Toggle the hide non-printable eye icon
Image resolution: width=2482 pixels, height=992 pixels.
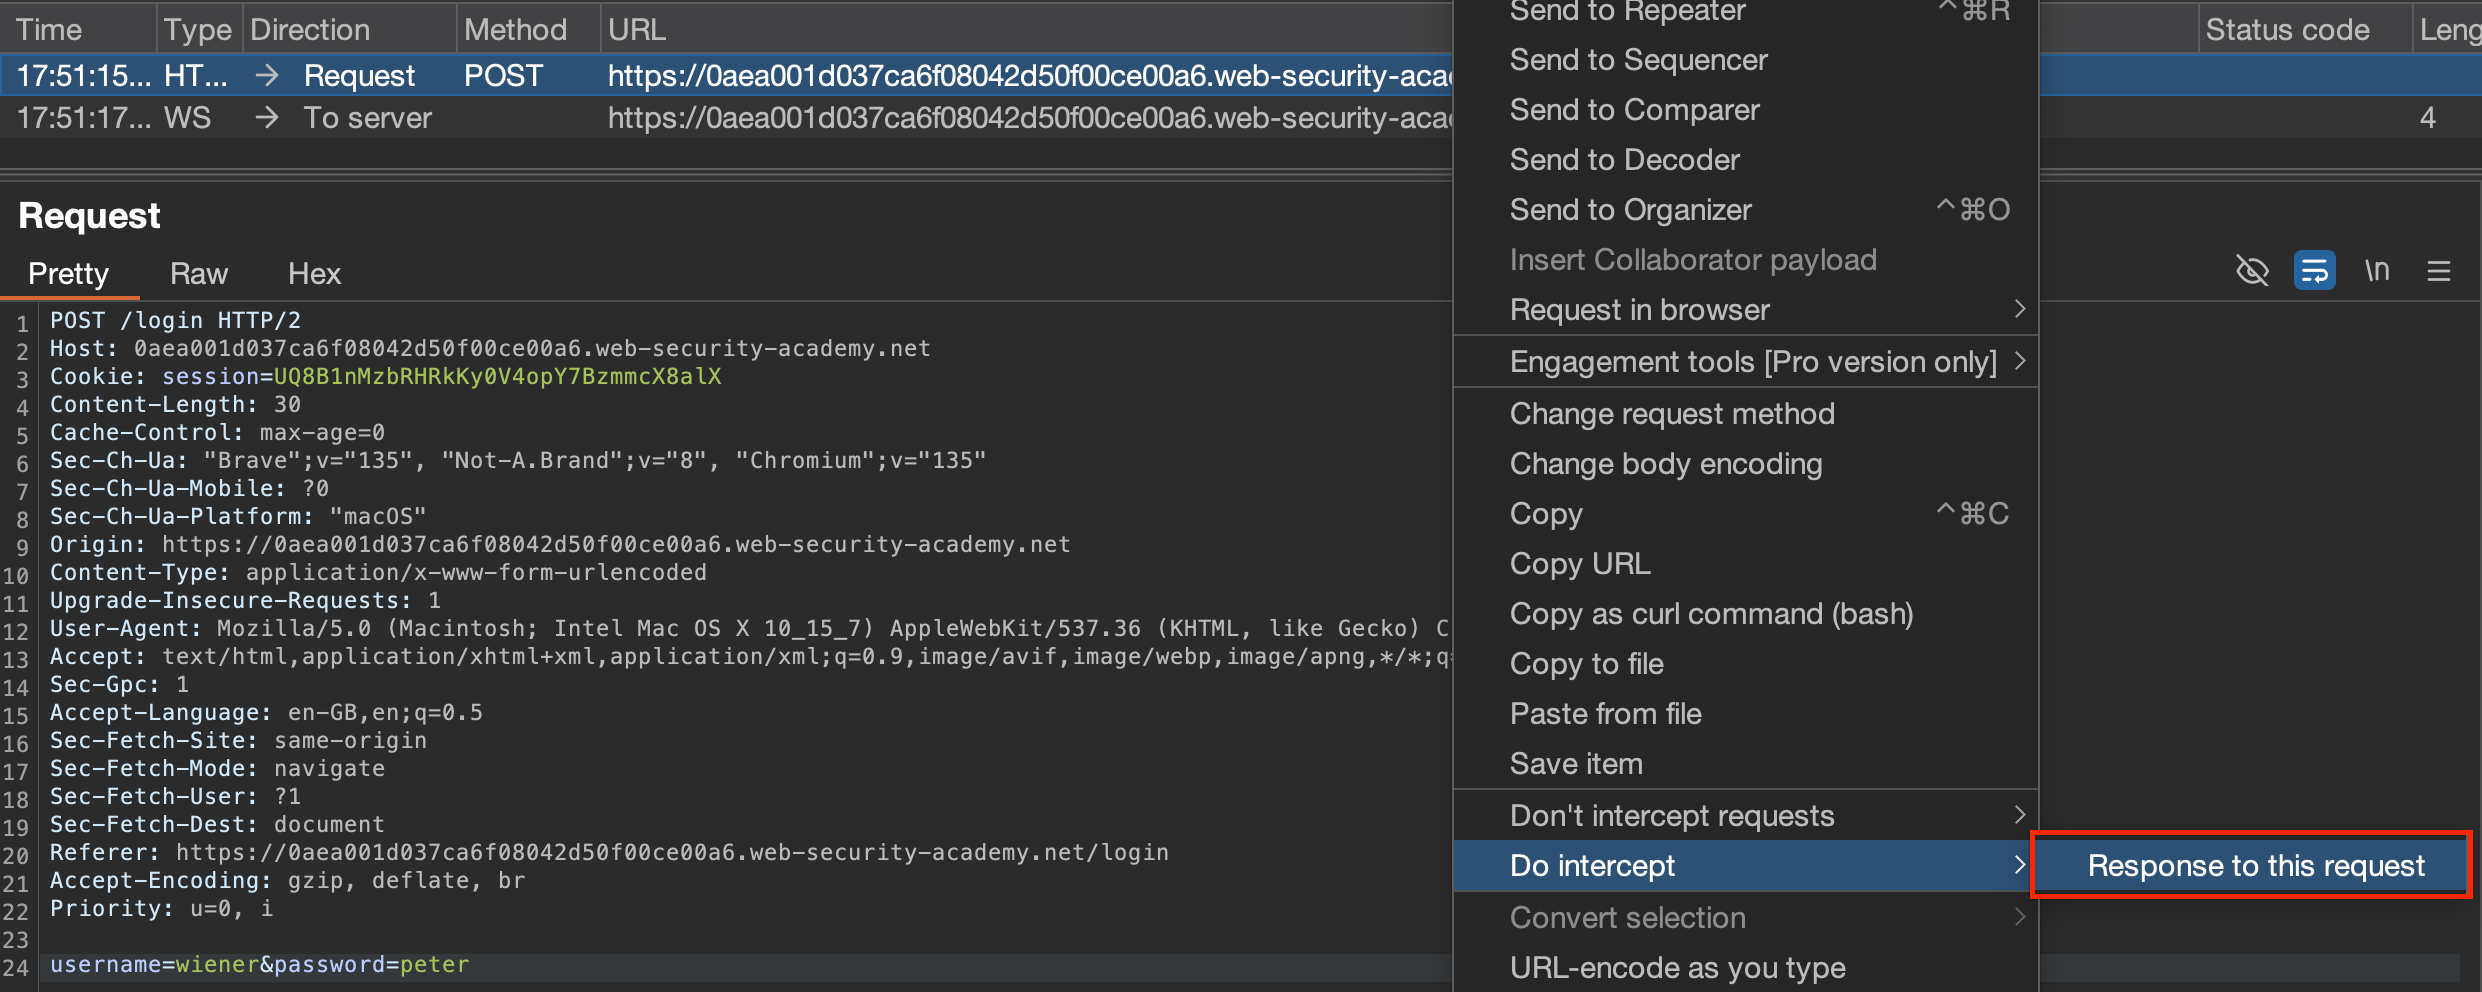2251,271
